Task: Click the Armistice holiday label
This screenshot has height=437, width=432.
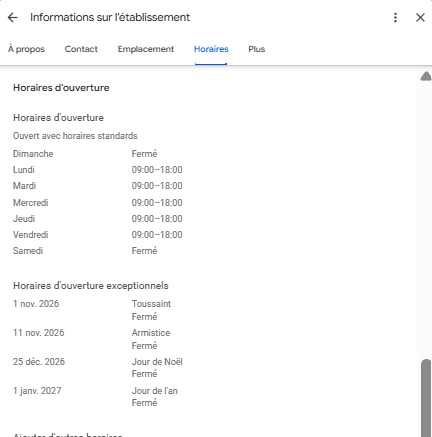Action: tap(151, 333)
